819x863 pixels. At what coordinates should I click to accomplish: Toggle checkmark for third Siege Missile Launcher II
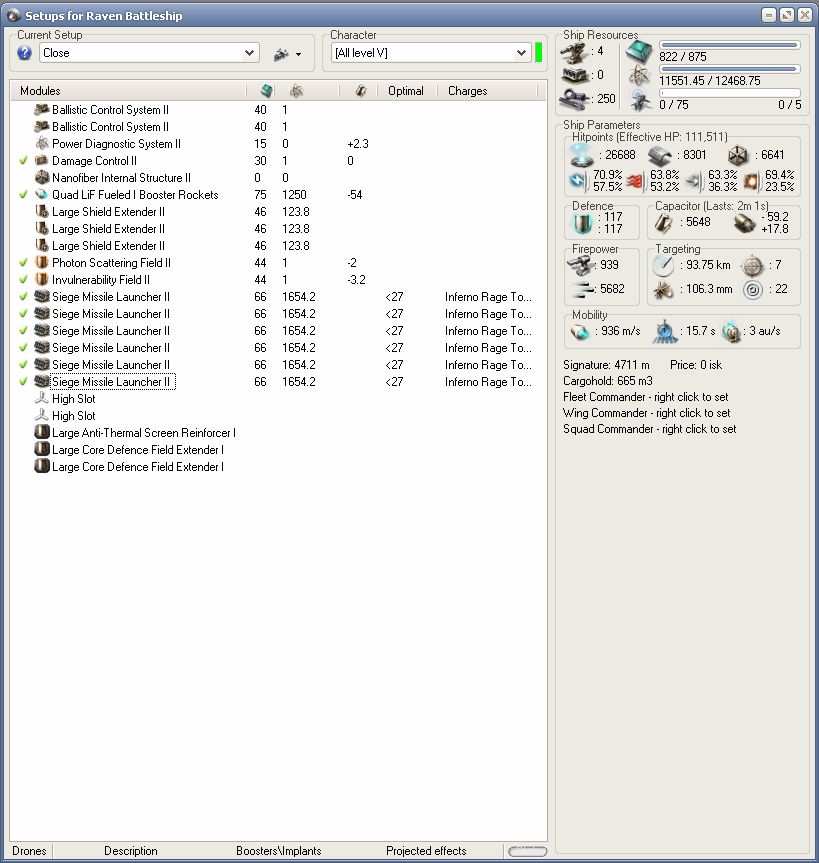[x=23, y=331]
